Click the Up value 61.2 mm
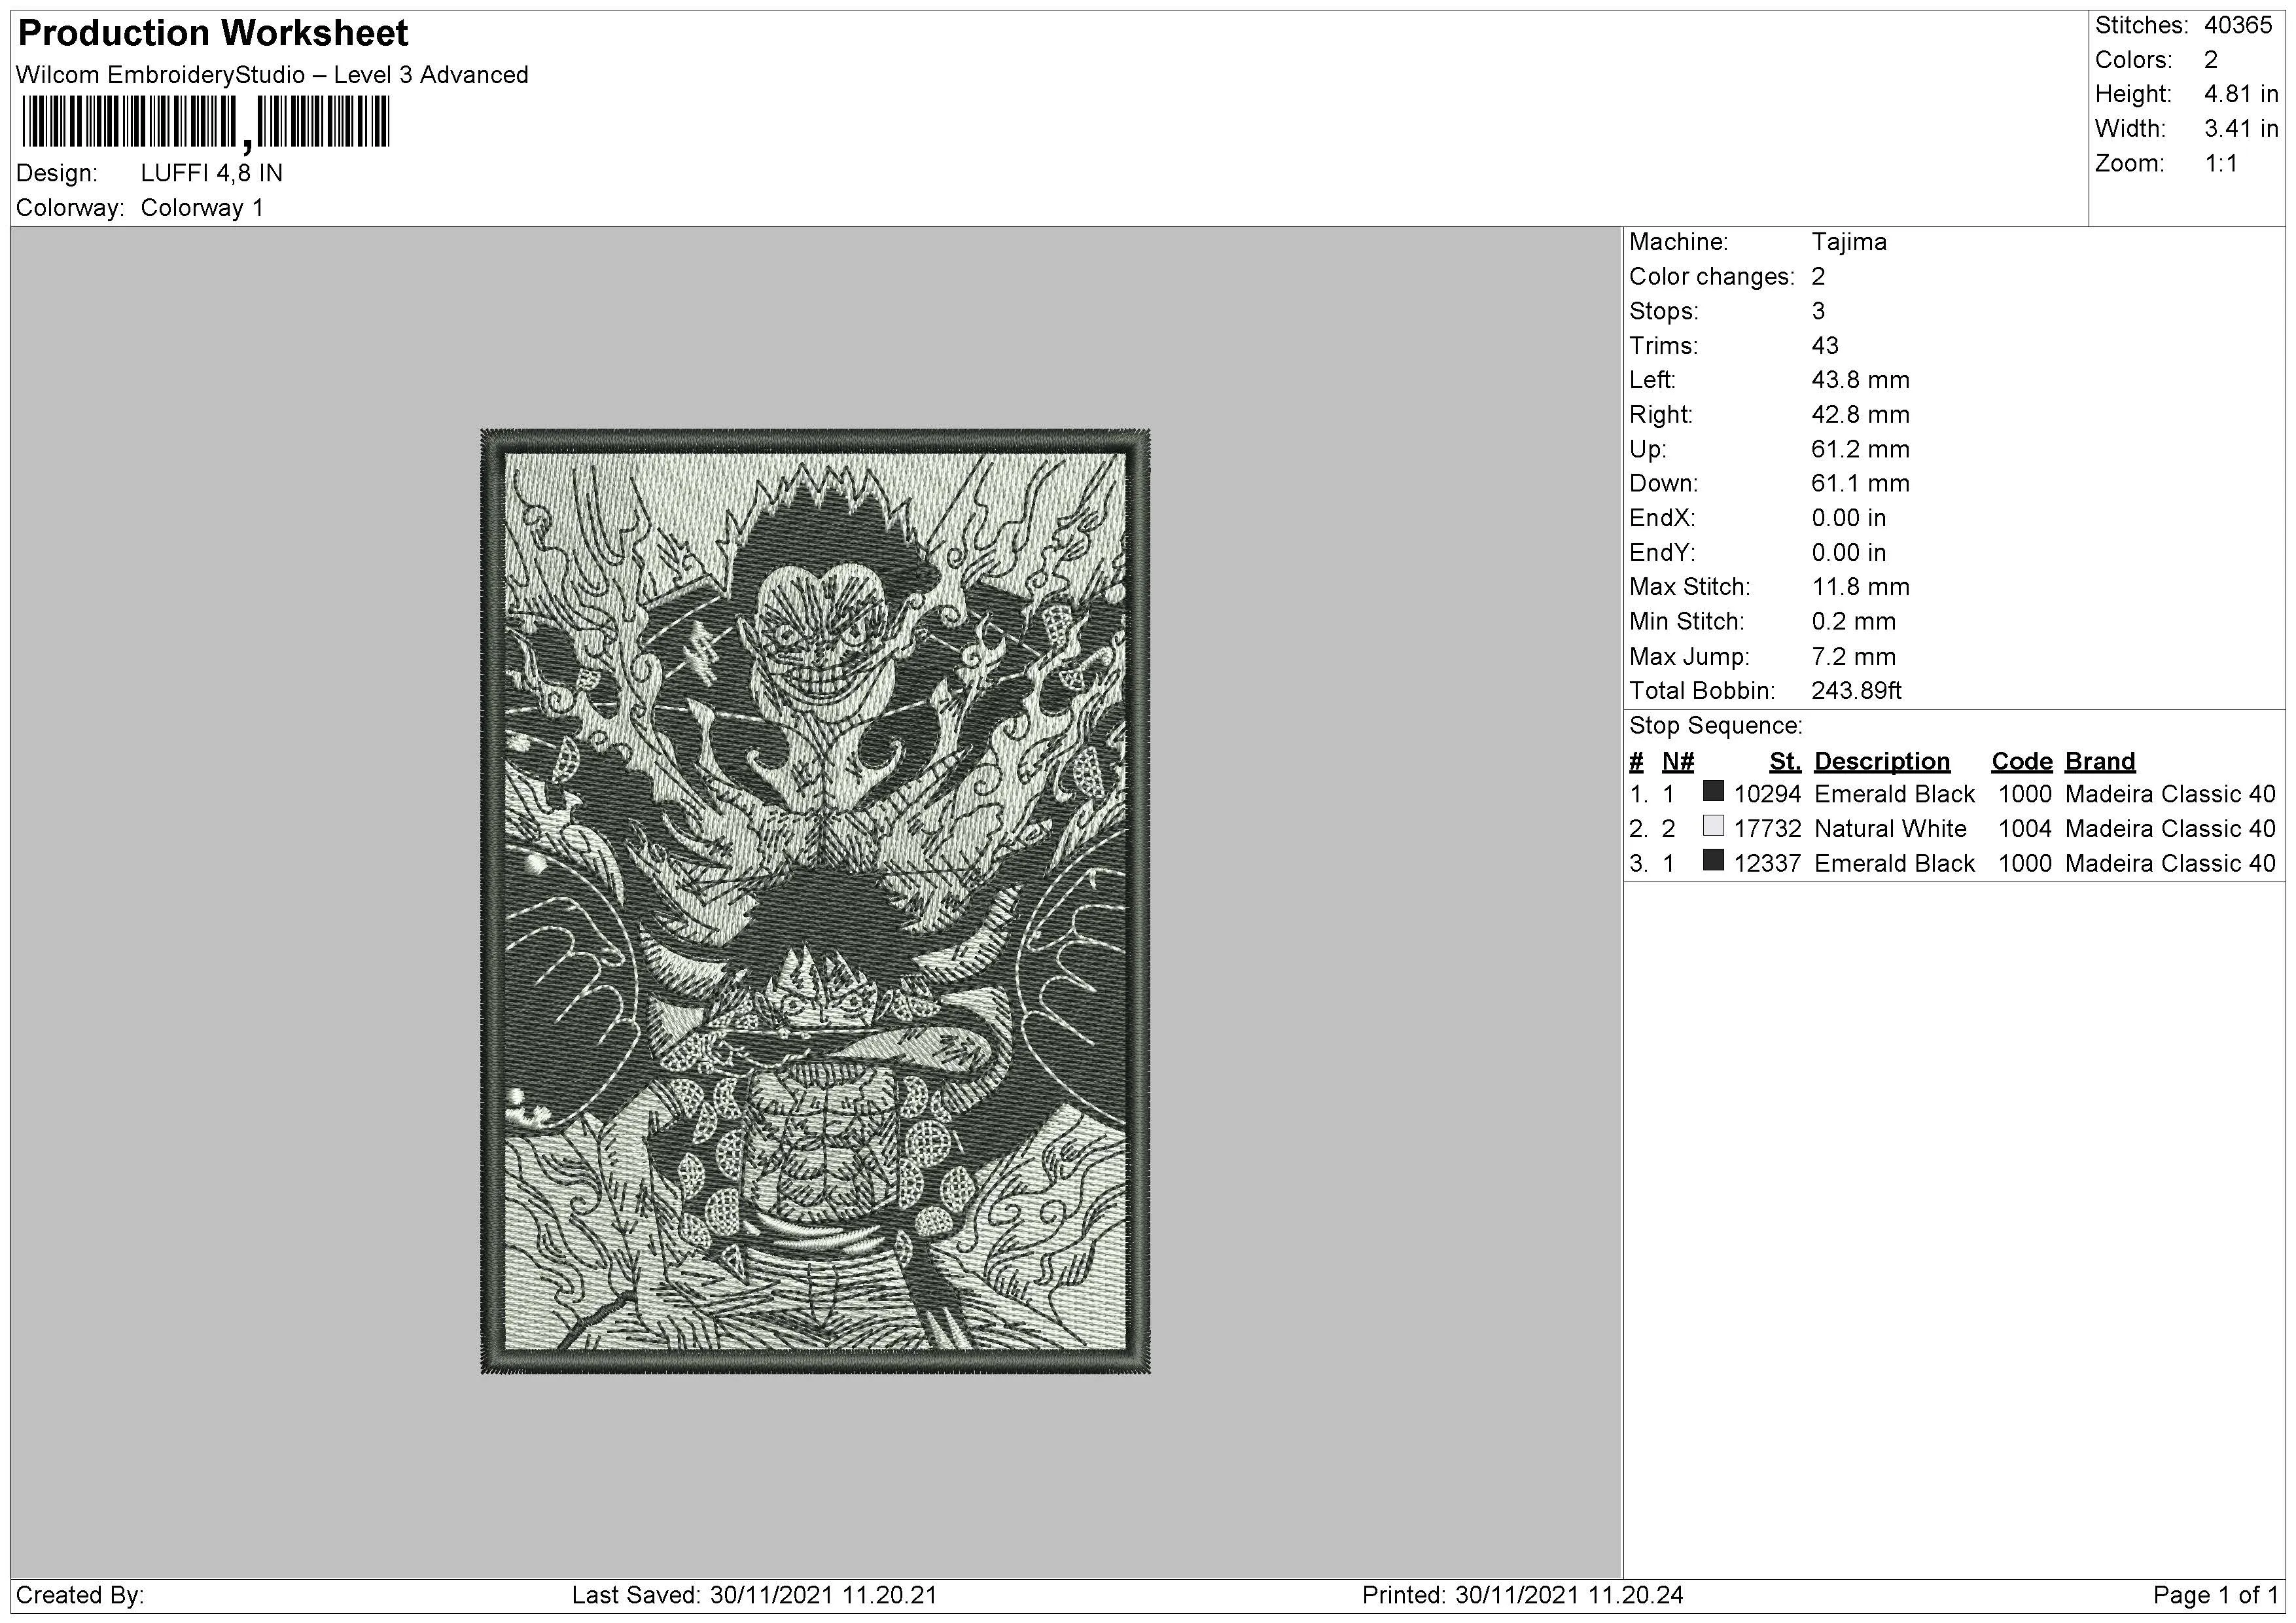The height and width of the screenshot is (1623, 2296). pos(1860,449)
